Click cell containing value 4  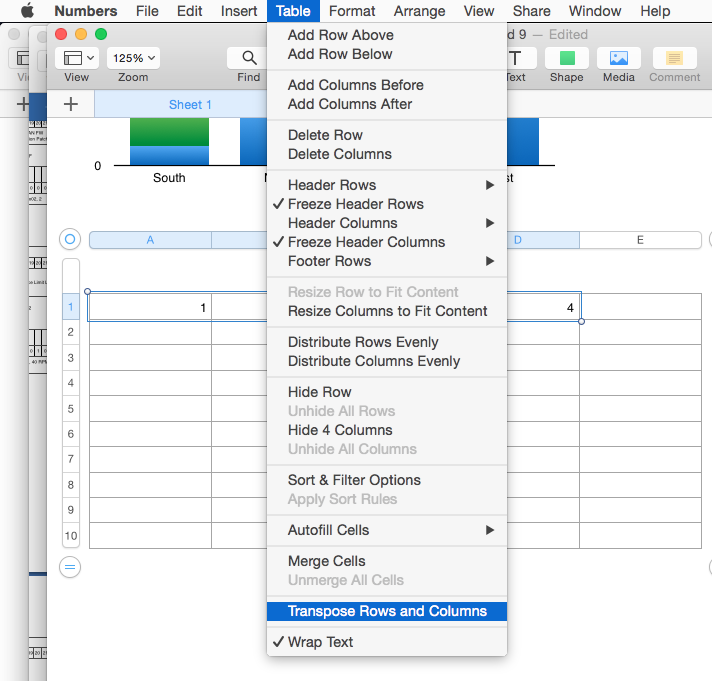(x=543, y=307)
